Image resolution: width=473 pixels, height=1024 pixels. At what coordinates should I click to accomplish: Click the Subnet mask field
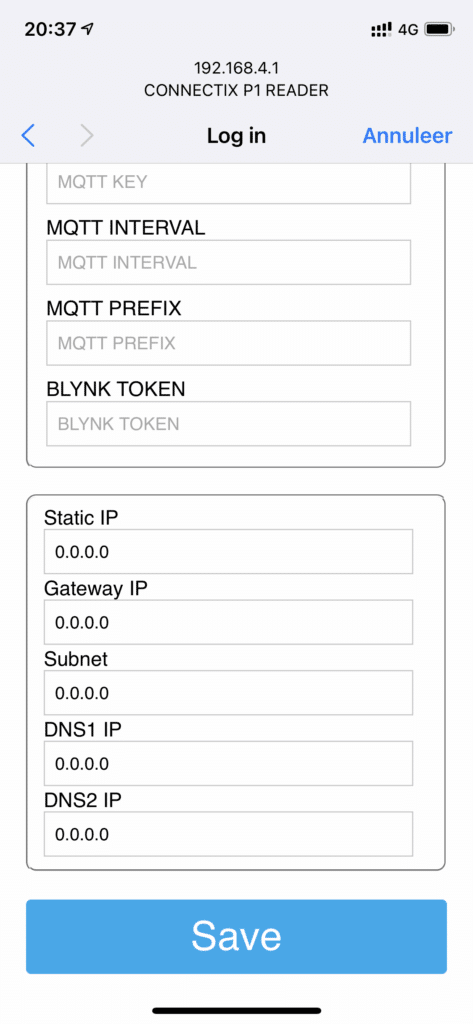coord(229,693)
